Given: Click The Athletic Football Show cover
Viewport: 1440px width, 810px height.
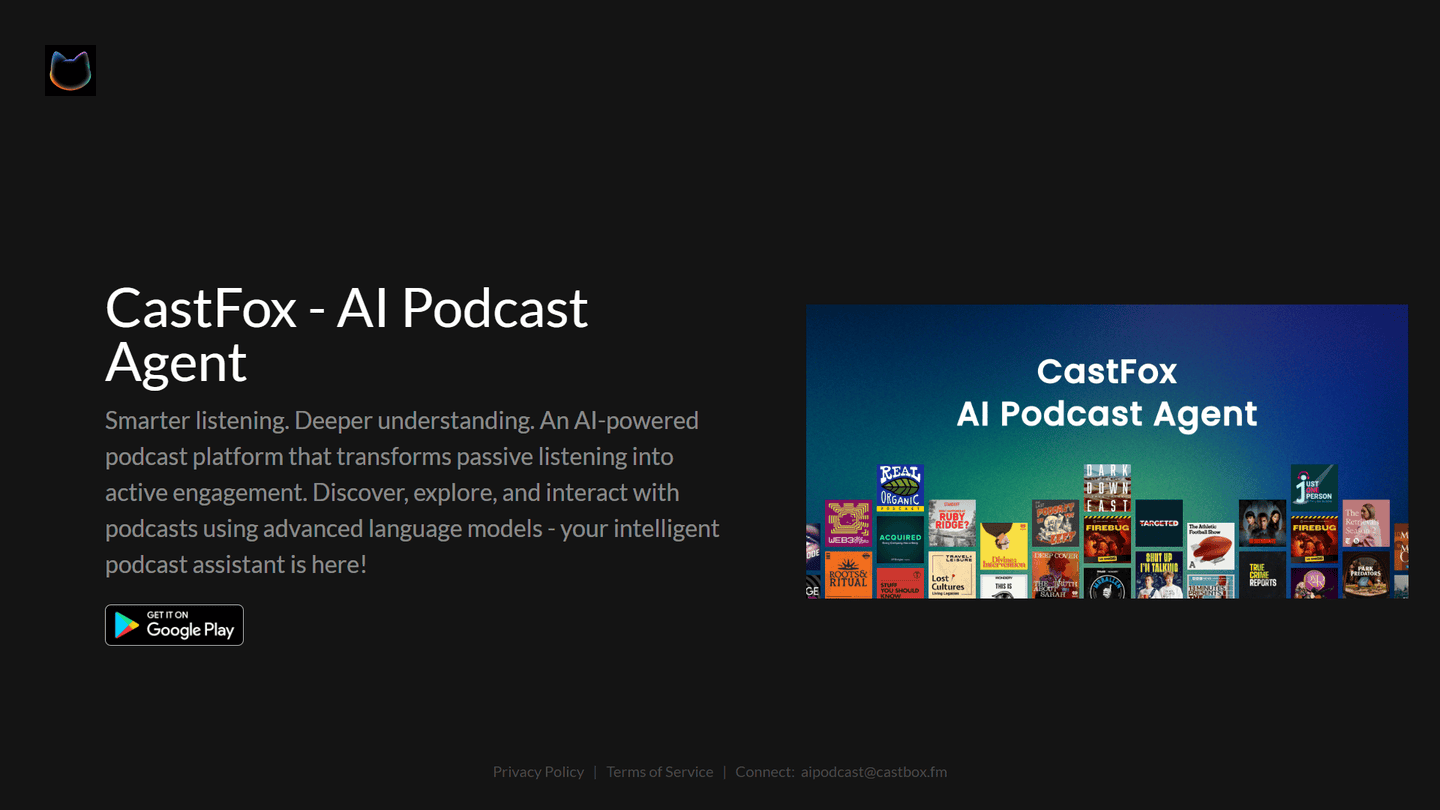Looking at the screenshot, I should pyautogui.click(x=1210, y=546).
